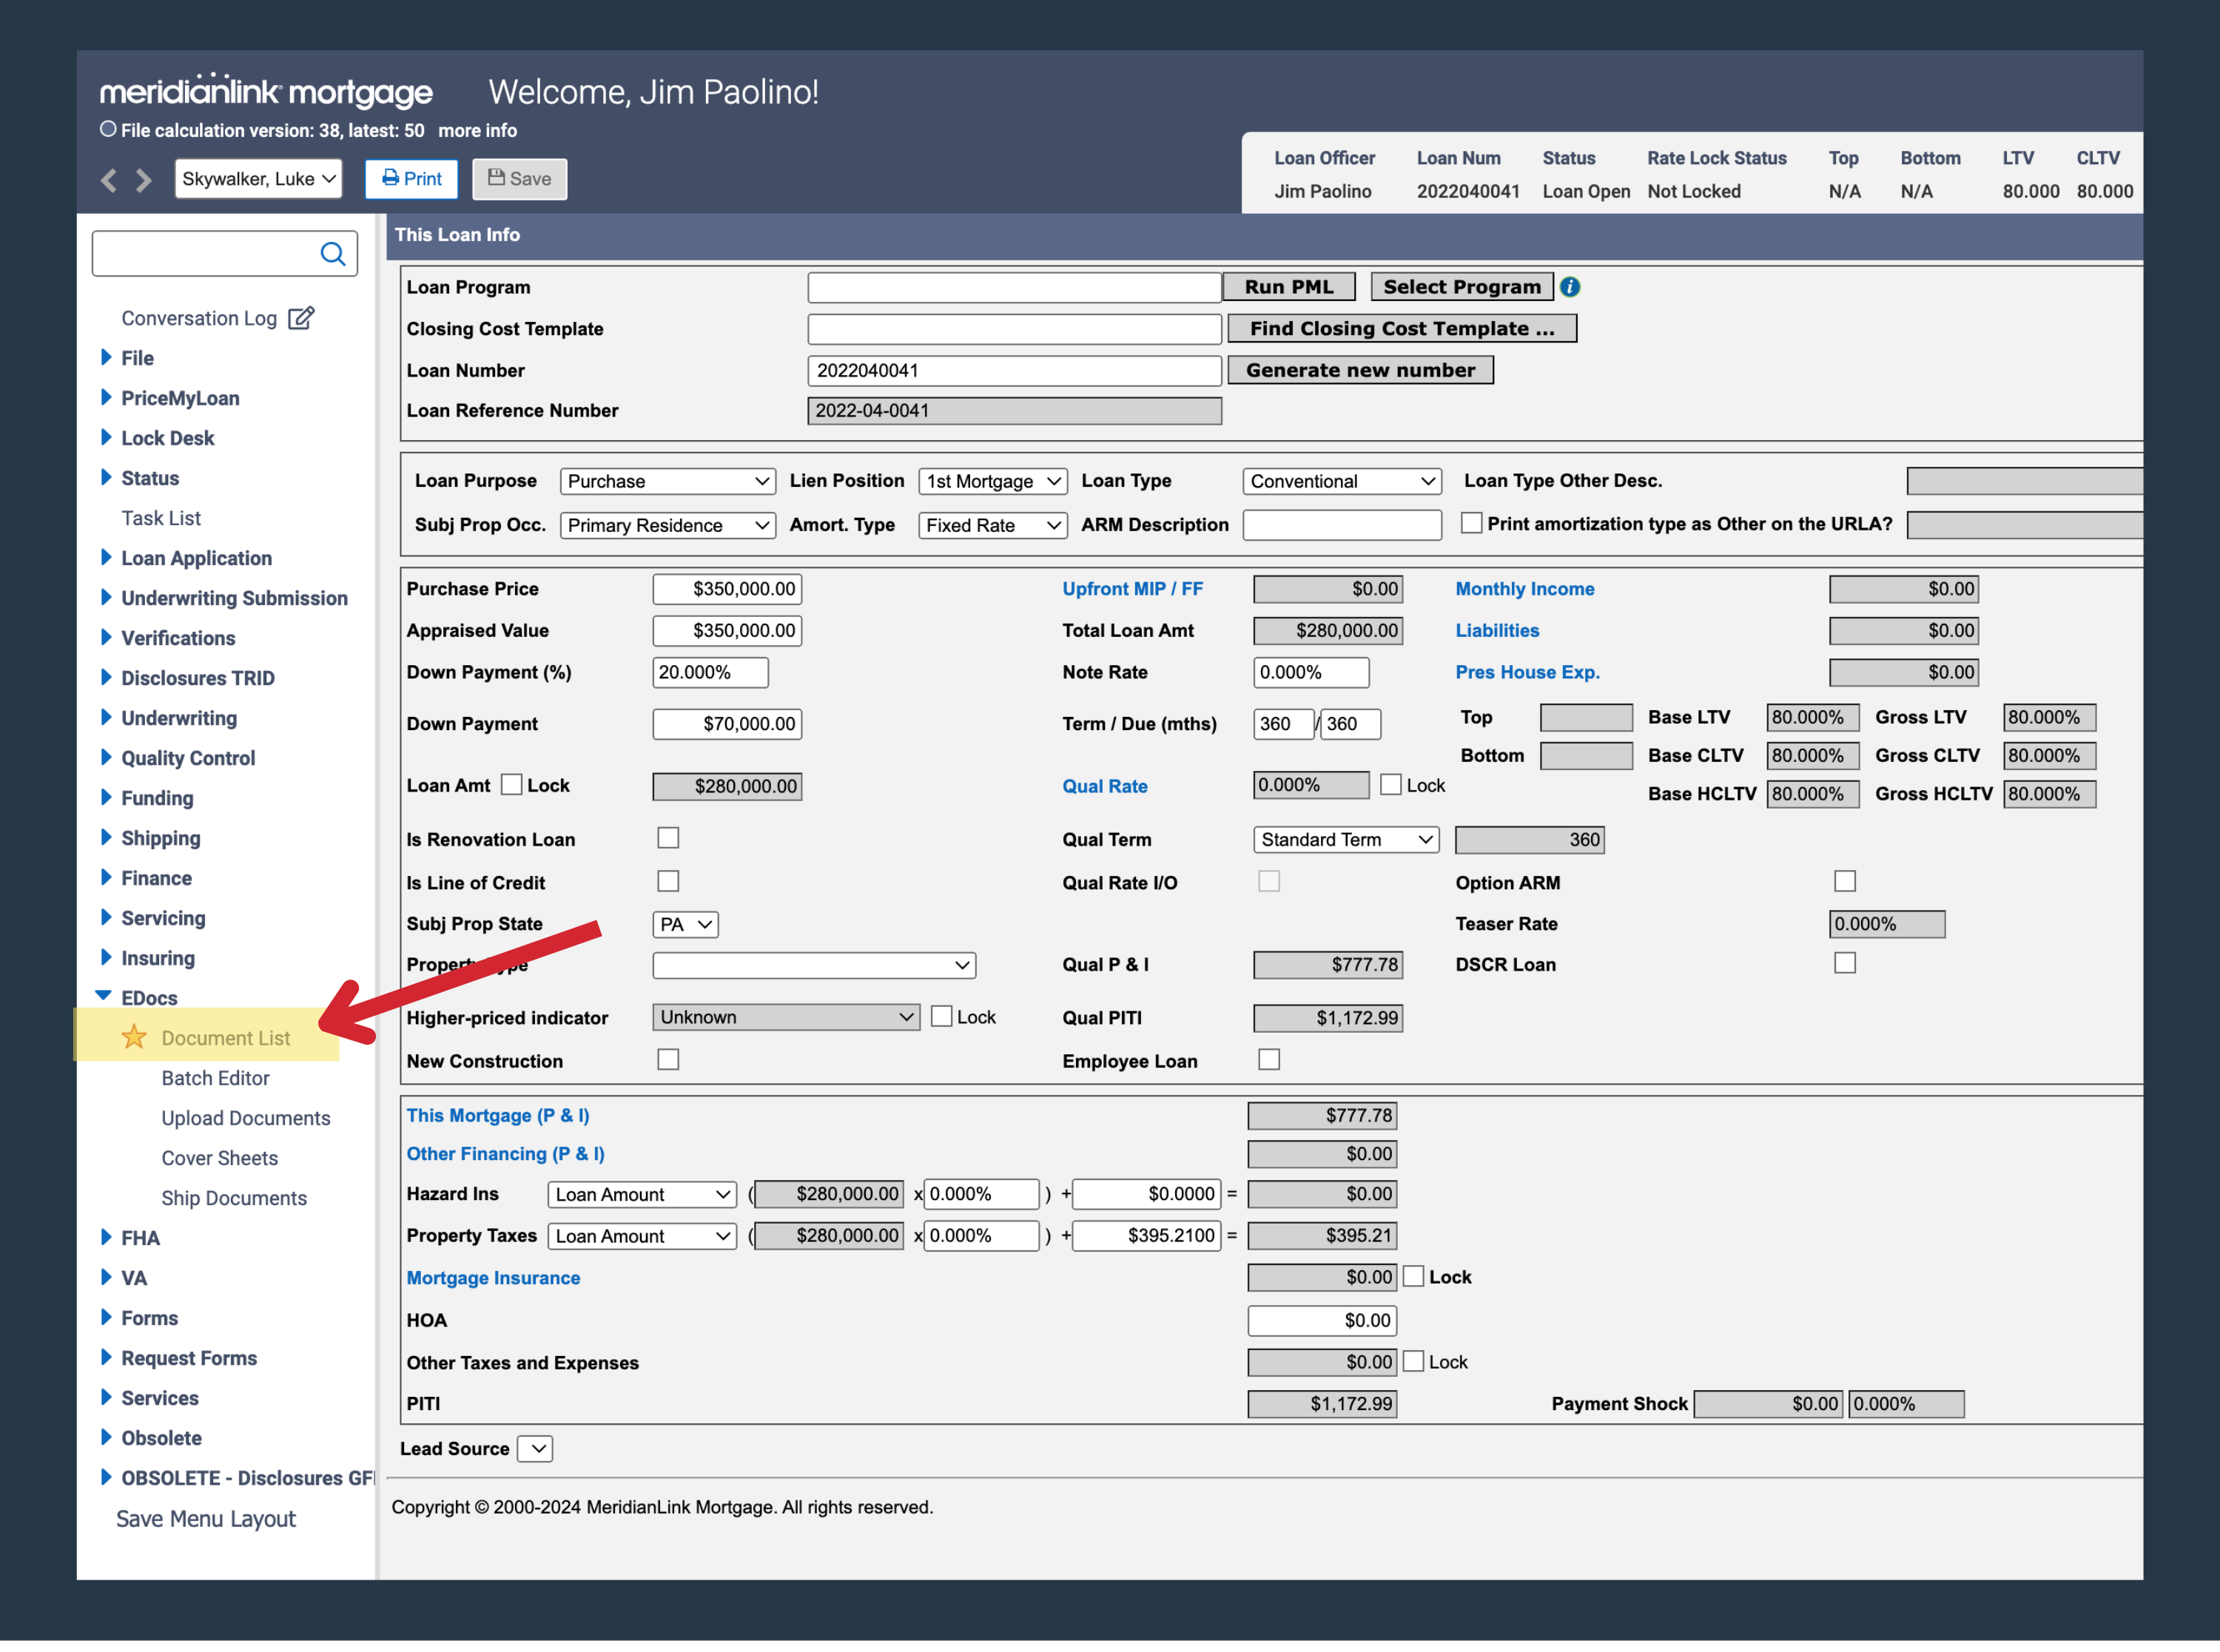Check Print amortization type as Other checkbox
This screenshot has height=1652, width=2220.
1471,523
